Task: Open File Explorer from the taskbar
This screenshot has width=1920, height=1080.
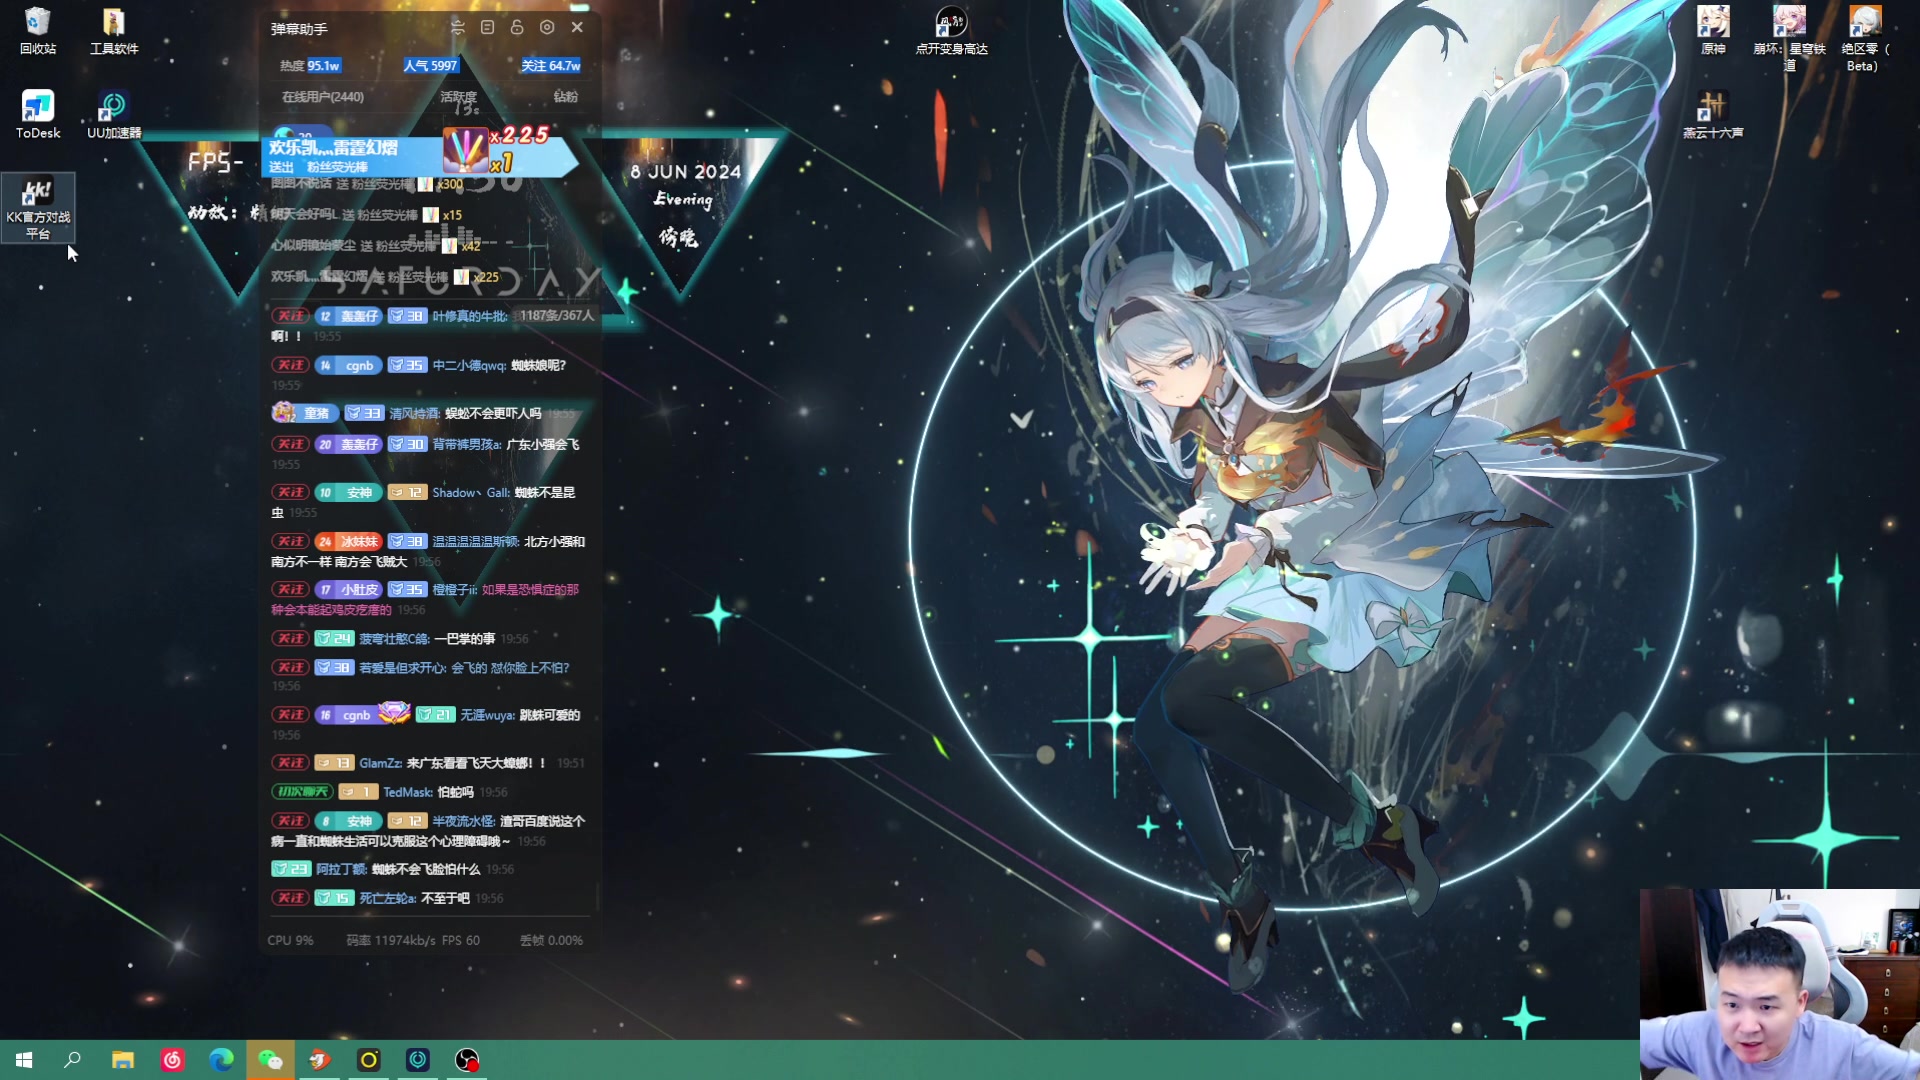Action: coord(123,1060)
